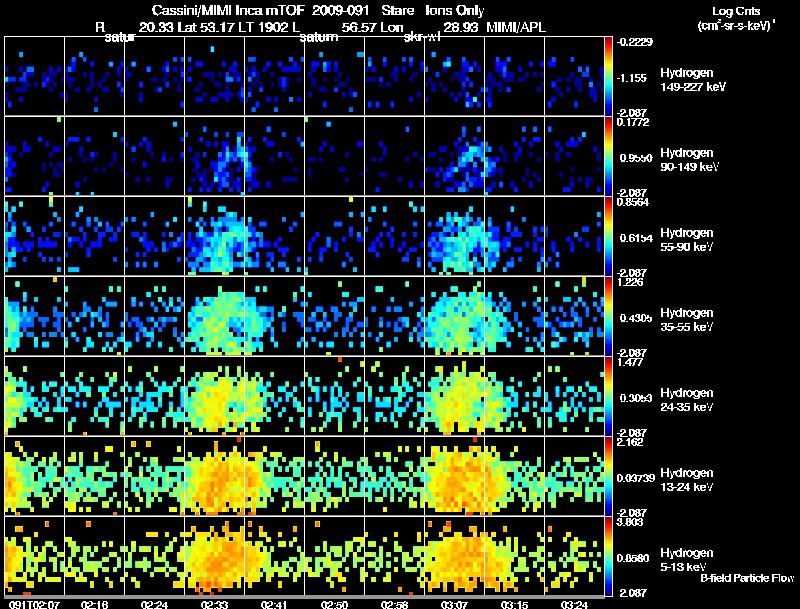The image size is (800, 609).
Task: Click the '-0.2229' colorbar maximum value
Action: tap(634, 42)
